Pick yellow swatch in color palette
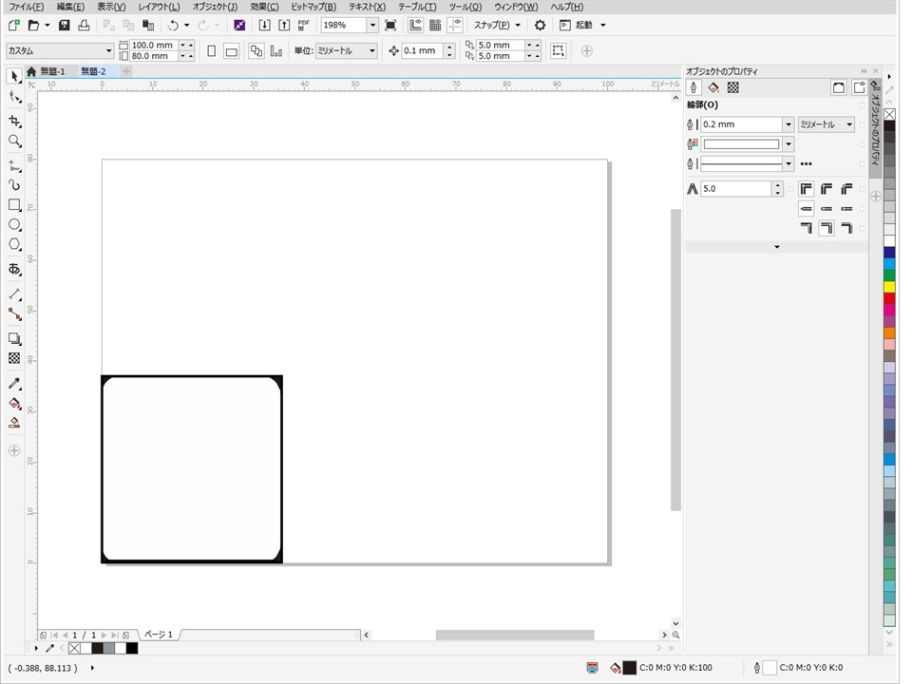This screenshot has width=912, height=684. point(889,287)
